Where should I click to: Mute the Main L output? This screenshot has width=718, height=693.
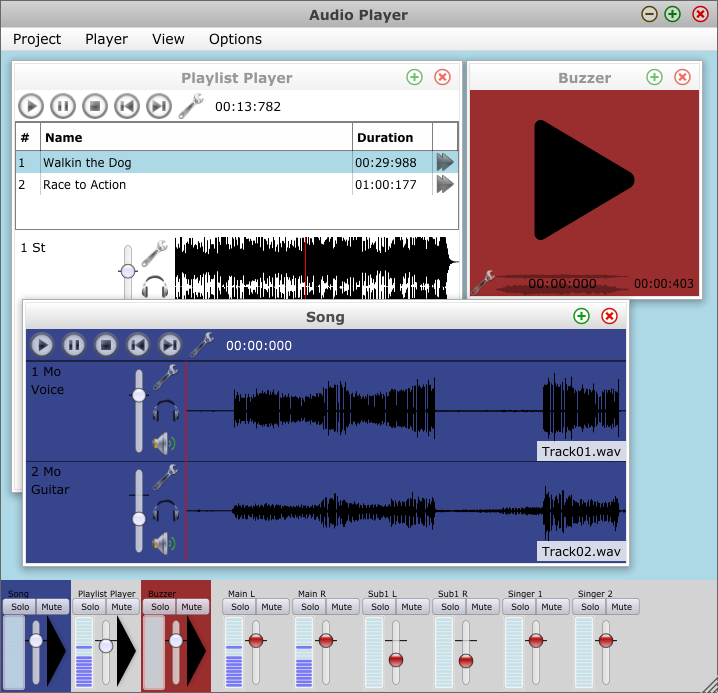point(272,607)
